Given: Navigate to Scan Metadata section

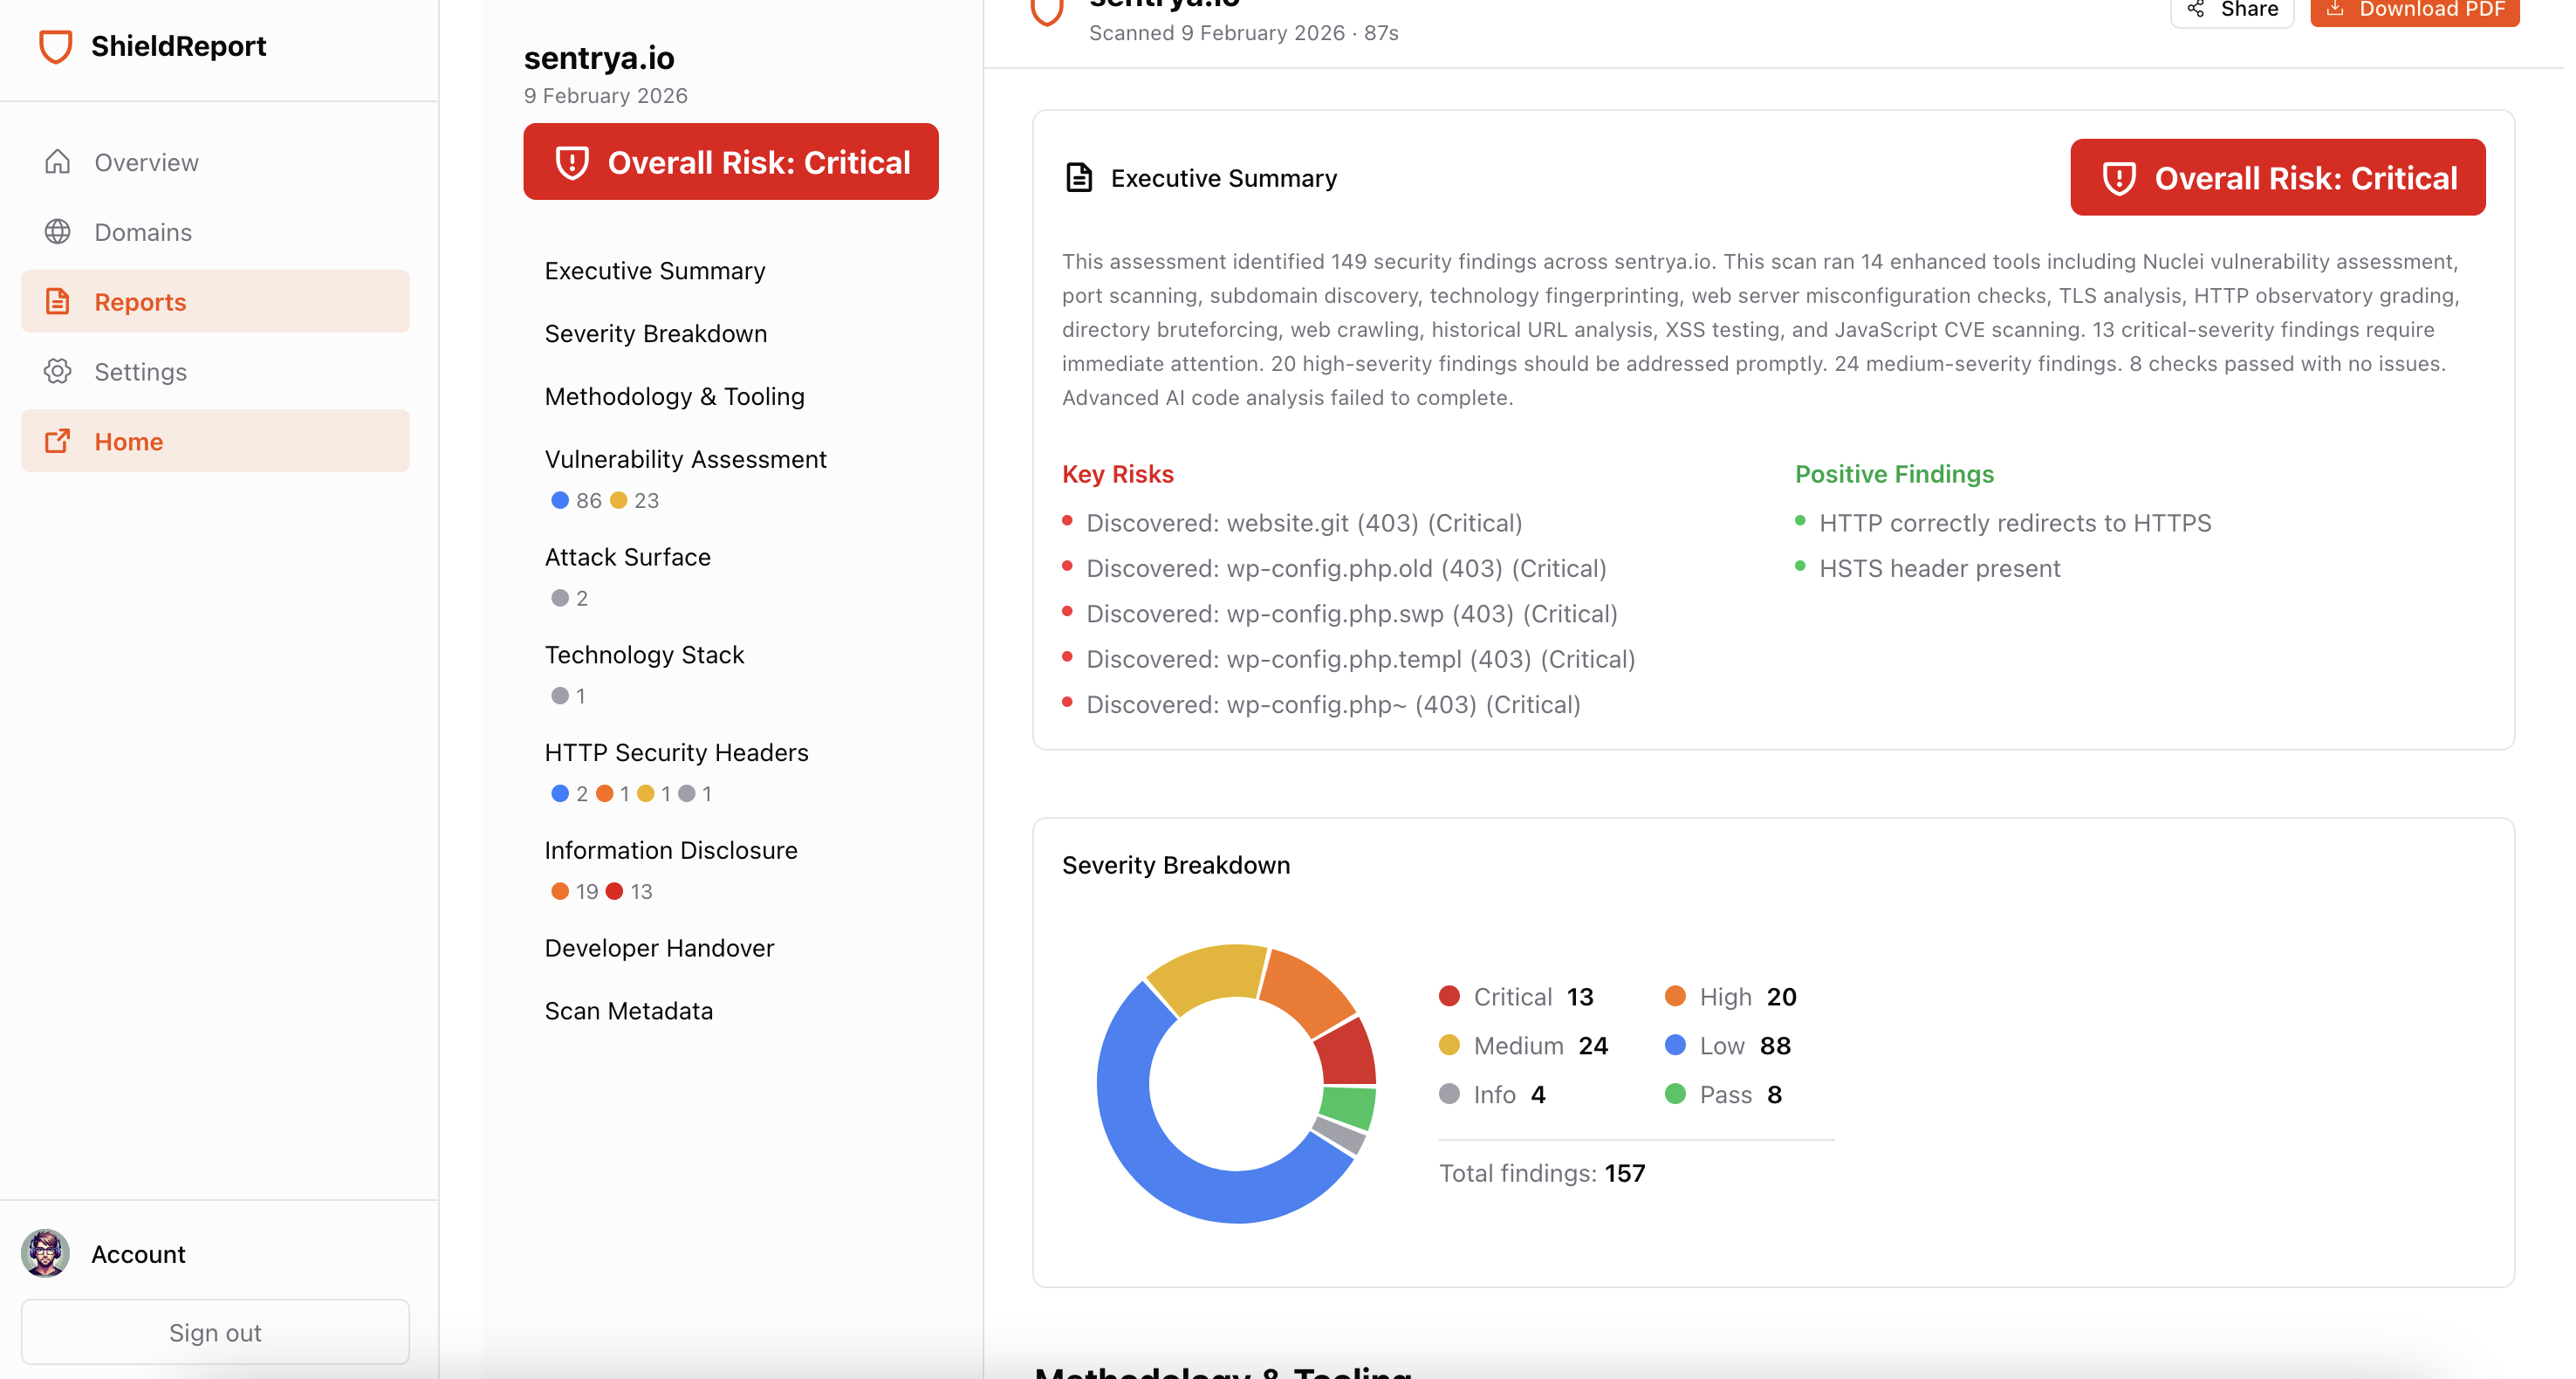Looking at the screenshot, I should point(628,1010).
